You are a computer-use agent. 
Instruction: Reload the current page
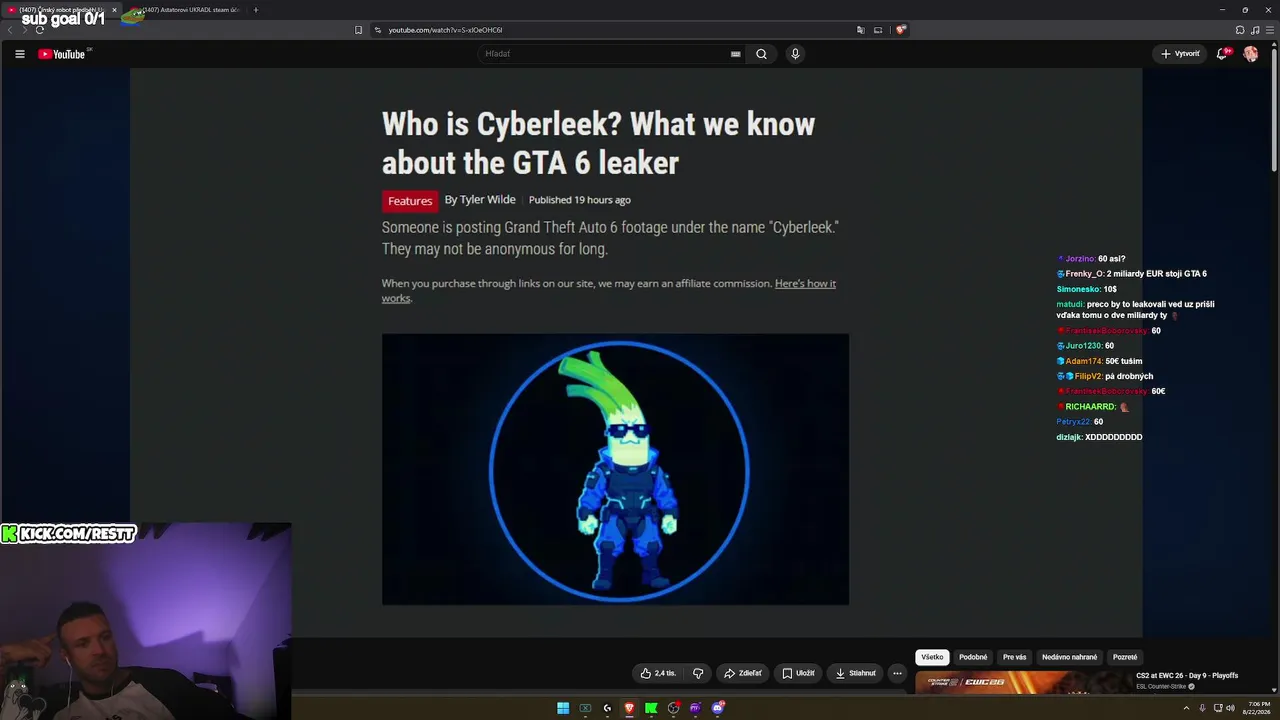coord(40,30)
